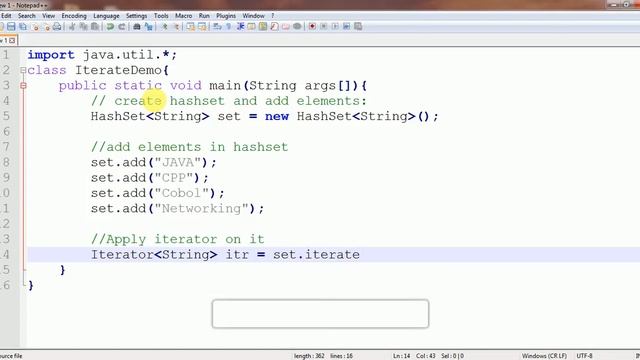The image size is (640, 360).
Task: Open the Tools menu
Action: (x=161, y=16)
